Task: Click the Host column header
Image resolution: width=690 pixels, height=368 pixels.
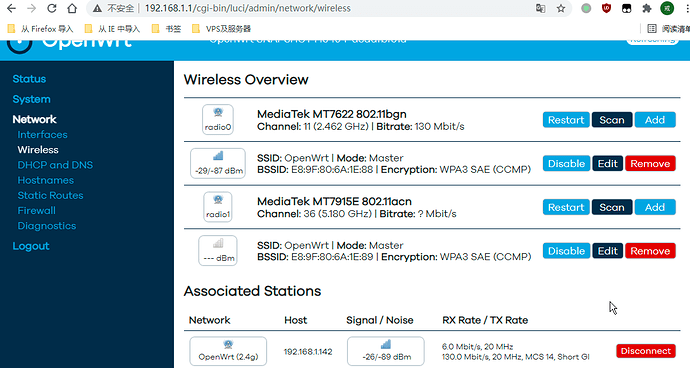Action: click(x=295, y=320)
